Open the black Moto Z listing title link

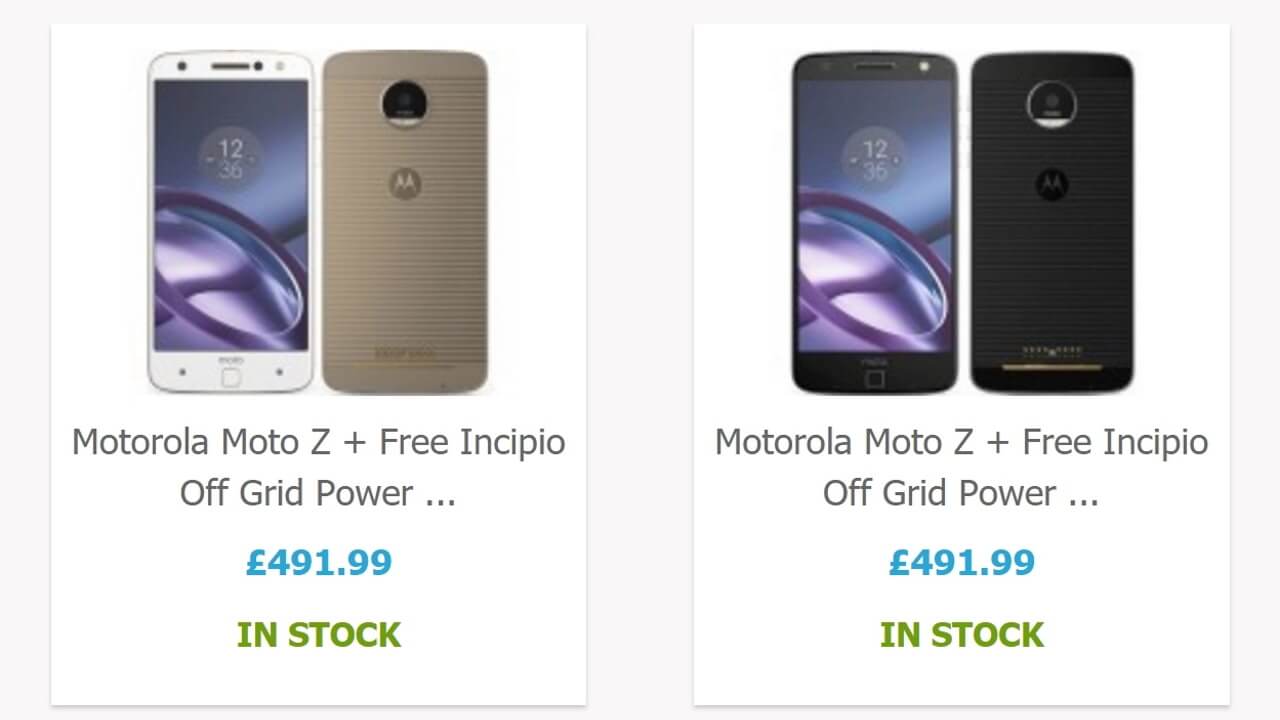pyautogui.click(x=962, y=467)
